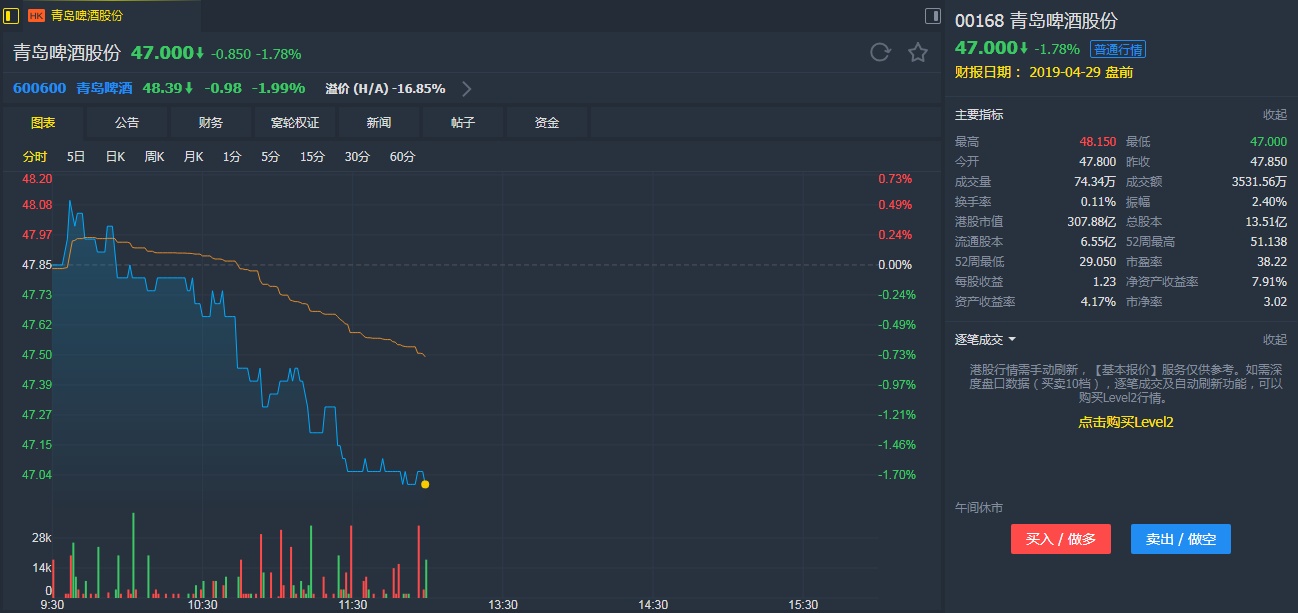Click the yellow latest-price dot on chart
The height and width of the screenshot is (613, 1298).
[x=425, y=484]
